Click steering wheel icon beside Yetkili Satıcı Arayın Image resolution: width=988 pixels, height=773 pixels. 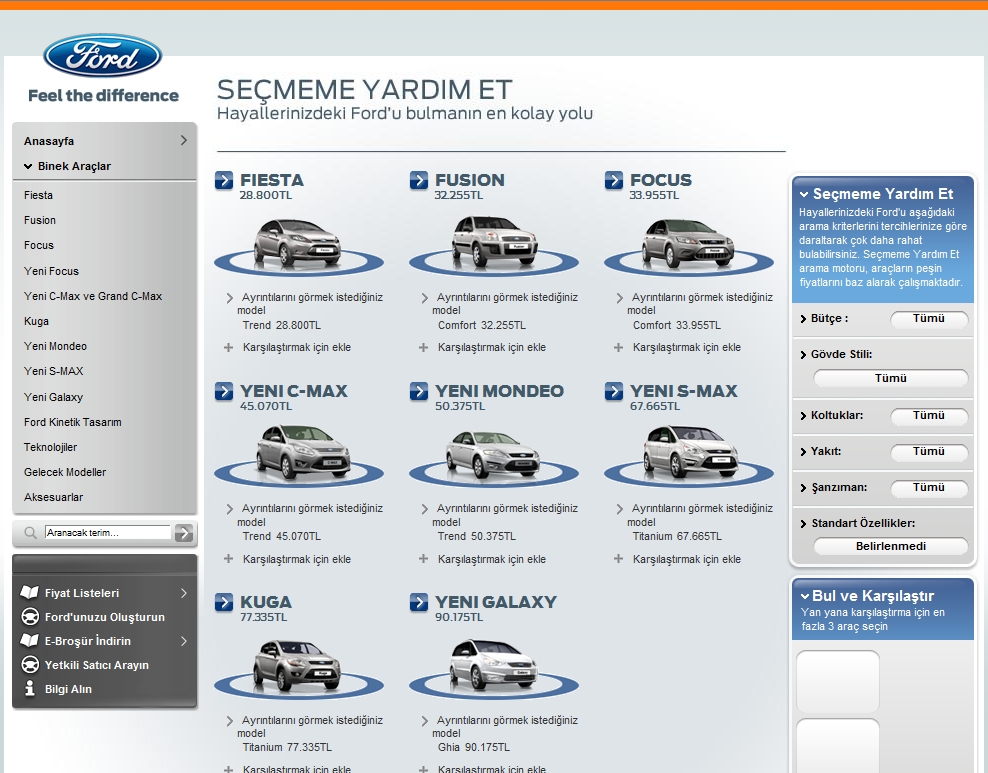pyautogui.click(x=30, y=665)
